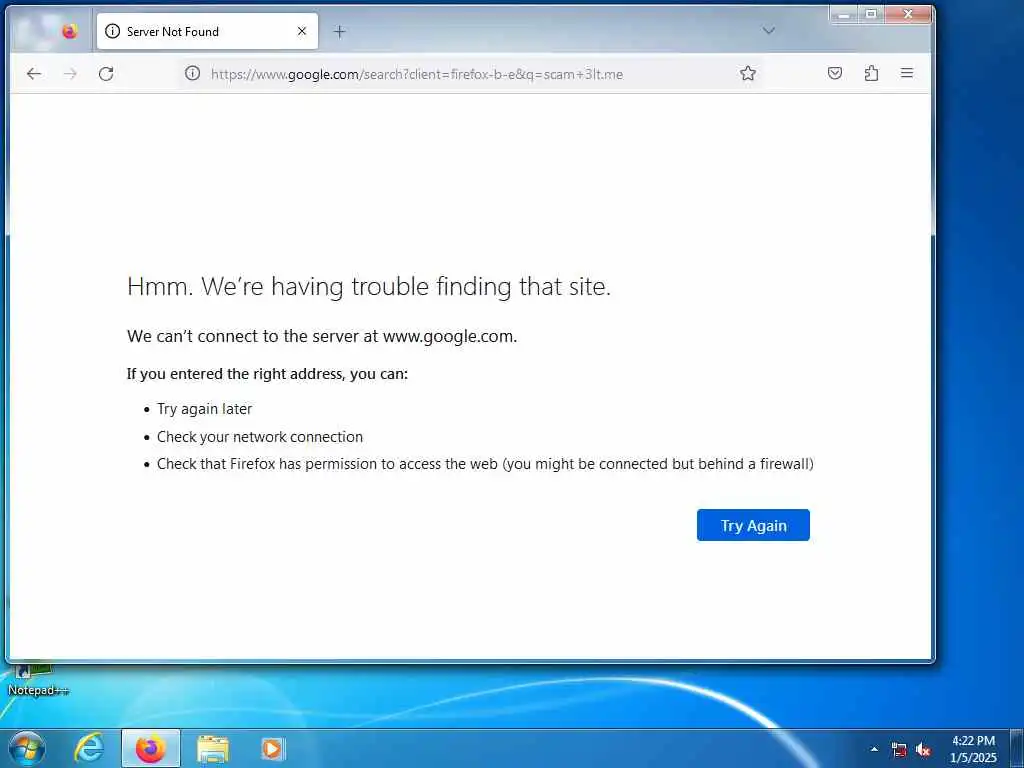
Task: Click 'Check your network connection' text
Action: [260, 437]
